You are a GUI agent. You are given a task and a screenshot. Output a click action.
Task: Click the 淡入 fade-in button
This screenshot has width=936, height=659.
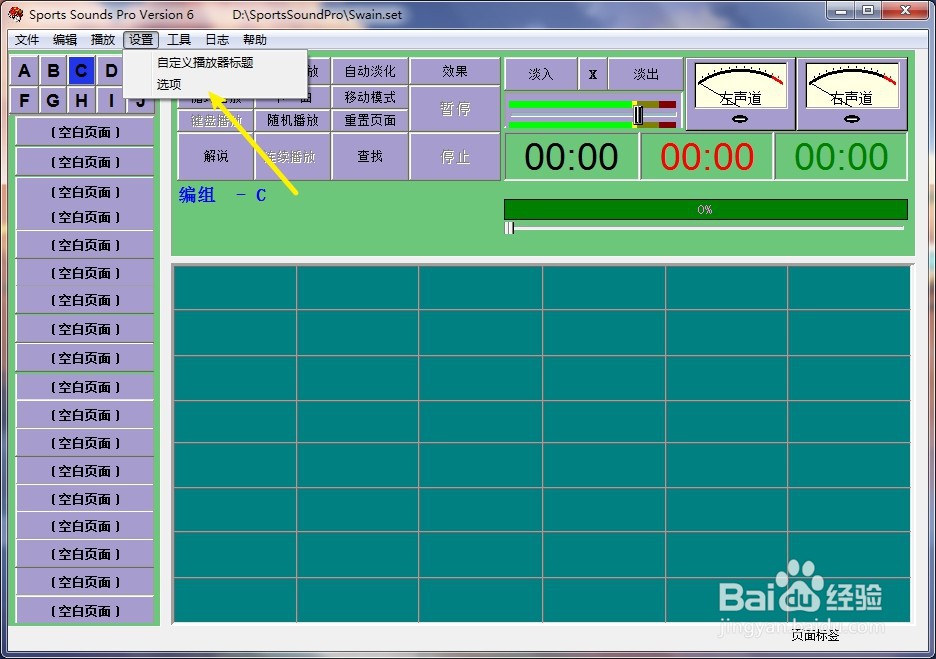(541, 74)
